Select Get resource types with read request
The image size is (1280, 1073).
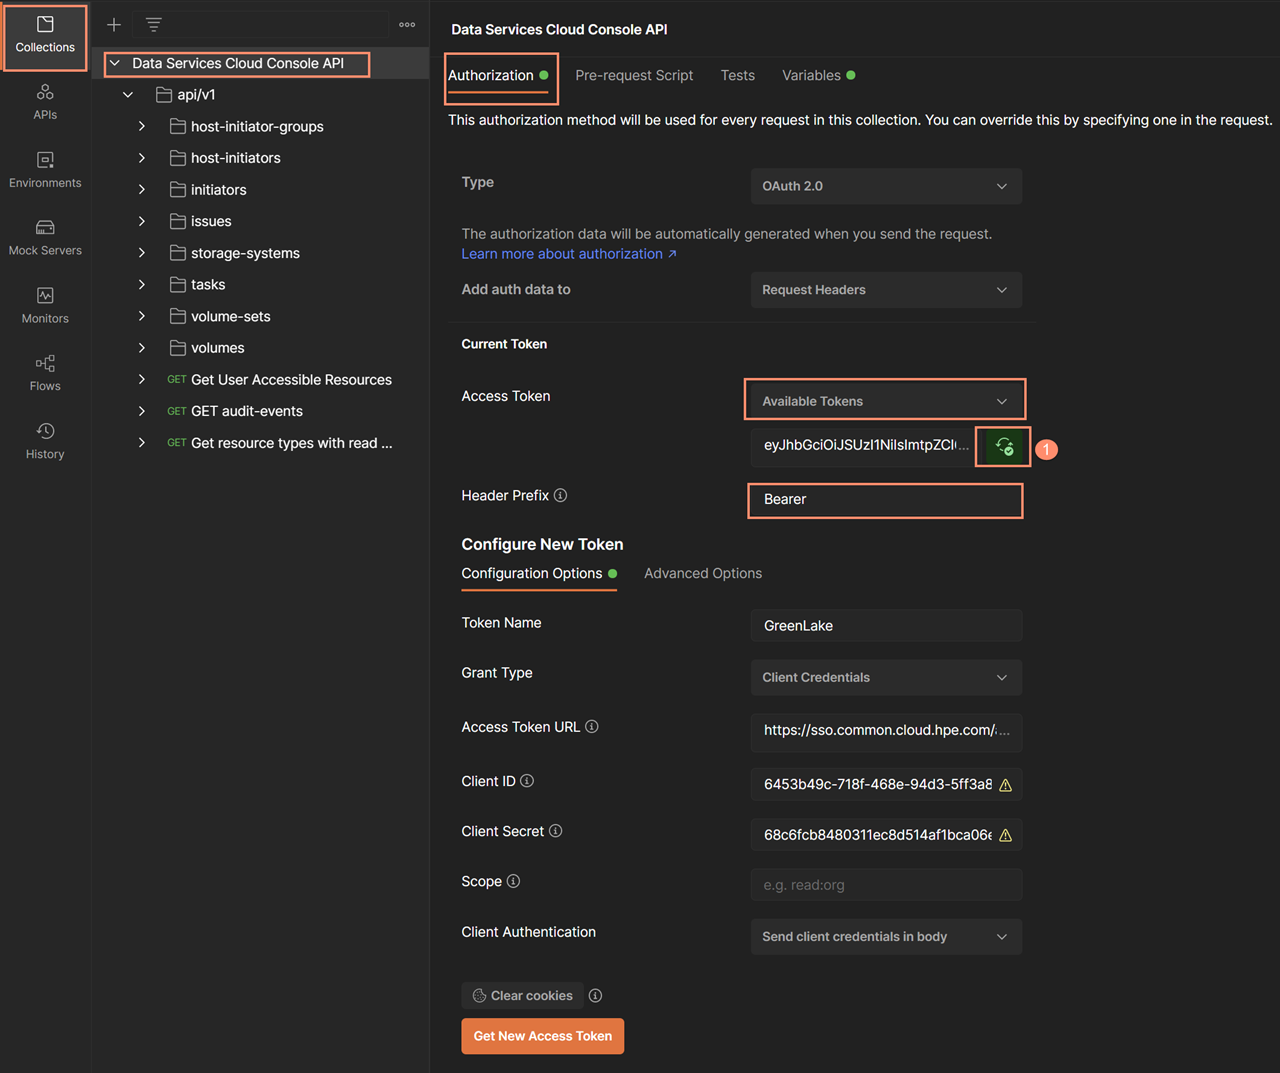(x=280, y=443)
